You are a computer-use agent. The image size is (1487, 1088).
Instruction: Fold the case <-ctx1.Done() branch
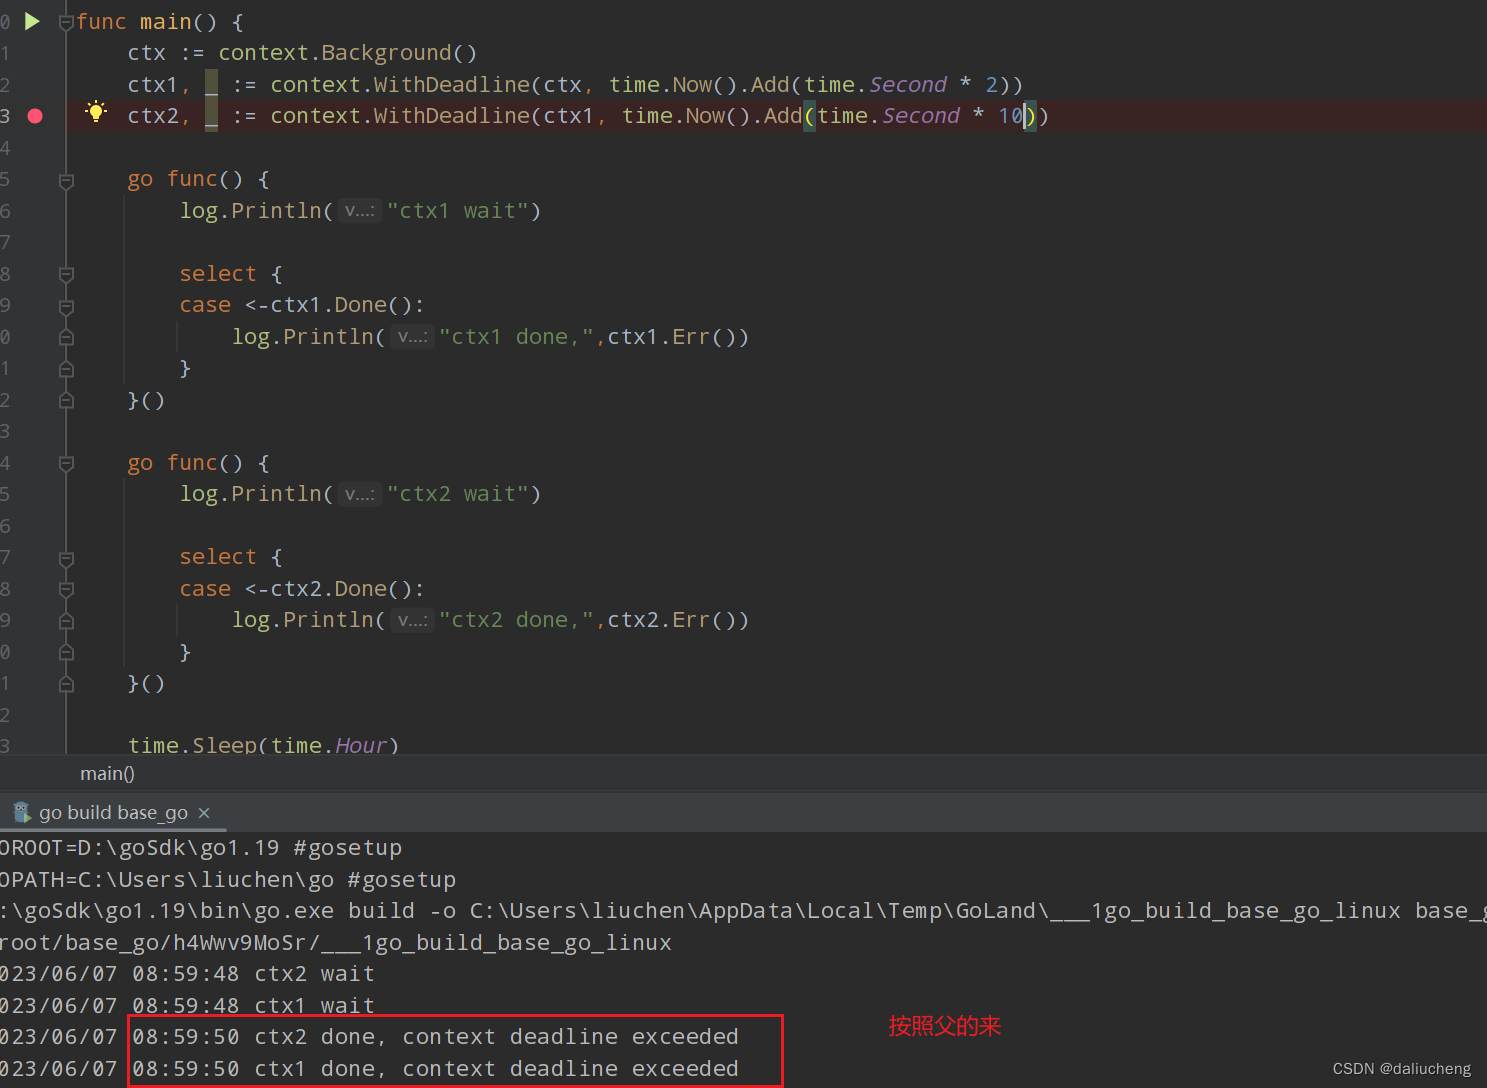click(66, 306)
